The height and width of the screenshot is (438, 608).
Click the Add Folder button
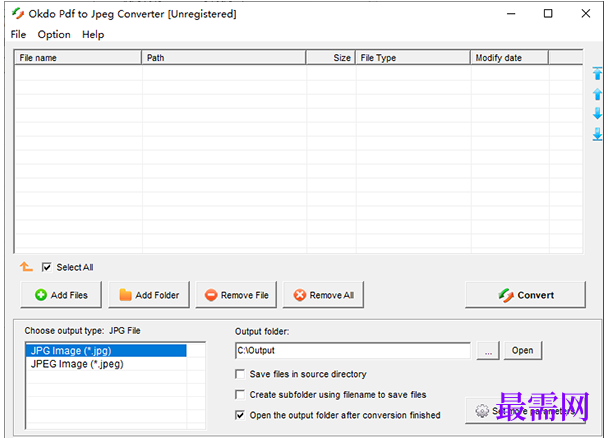[x=149, y=295]
